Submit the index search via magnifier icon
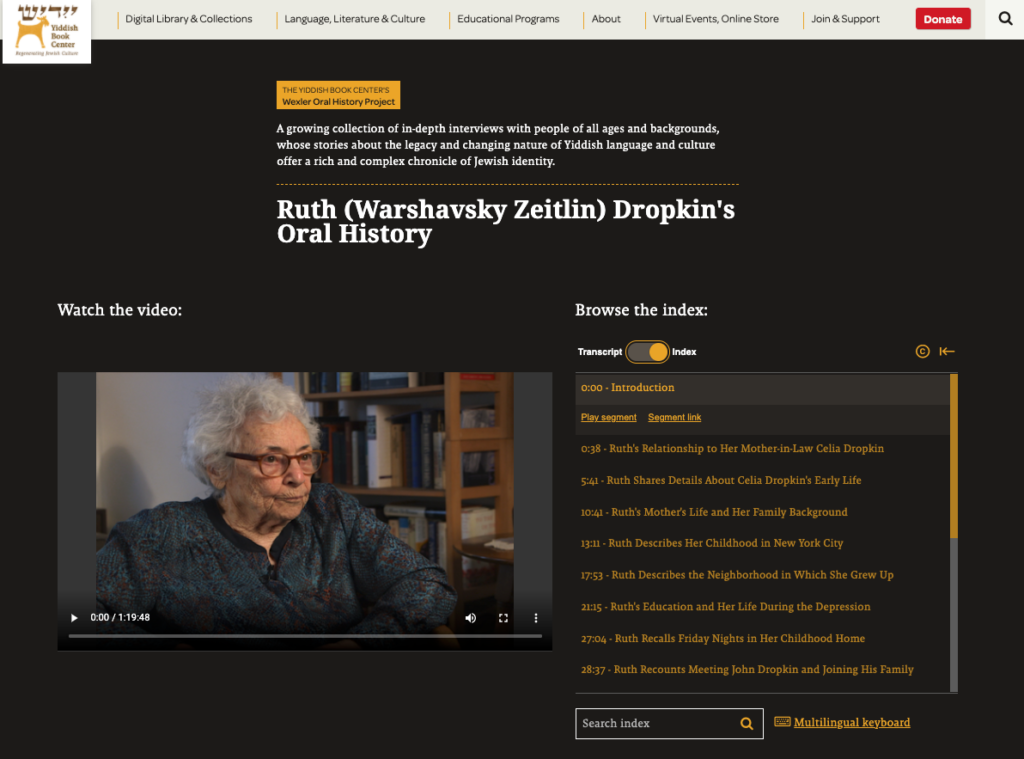Viewport: 1024px width, 759px height. click(x=746, y=723)
